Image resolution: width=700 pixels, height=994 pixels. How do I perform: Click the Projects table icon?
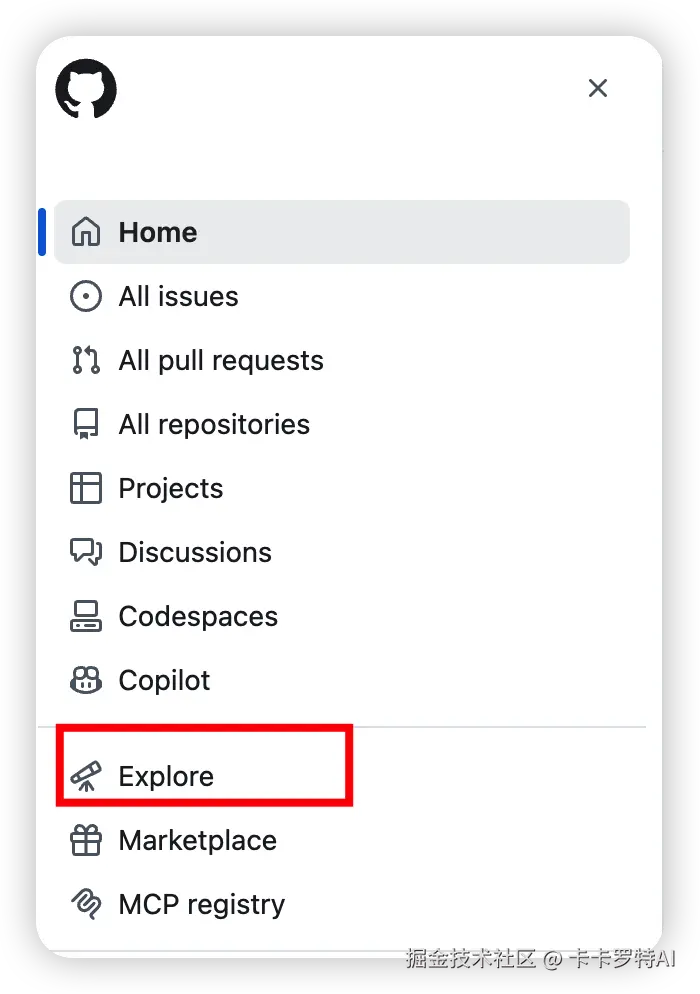pos(86,488)
